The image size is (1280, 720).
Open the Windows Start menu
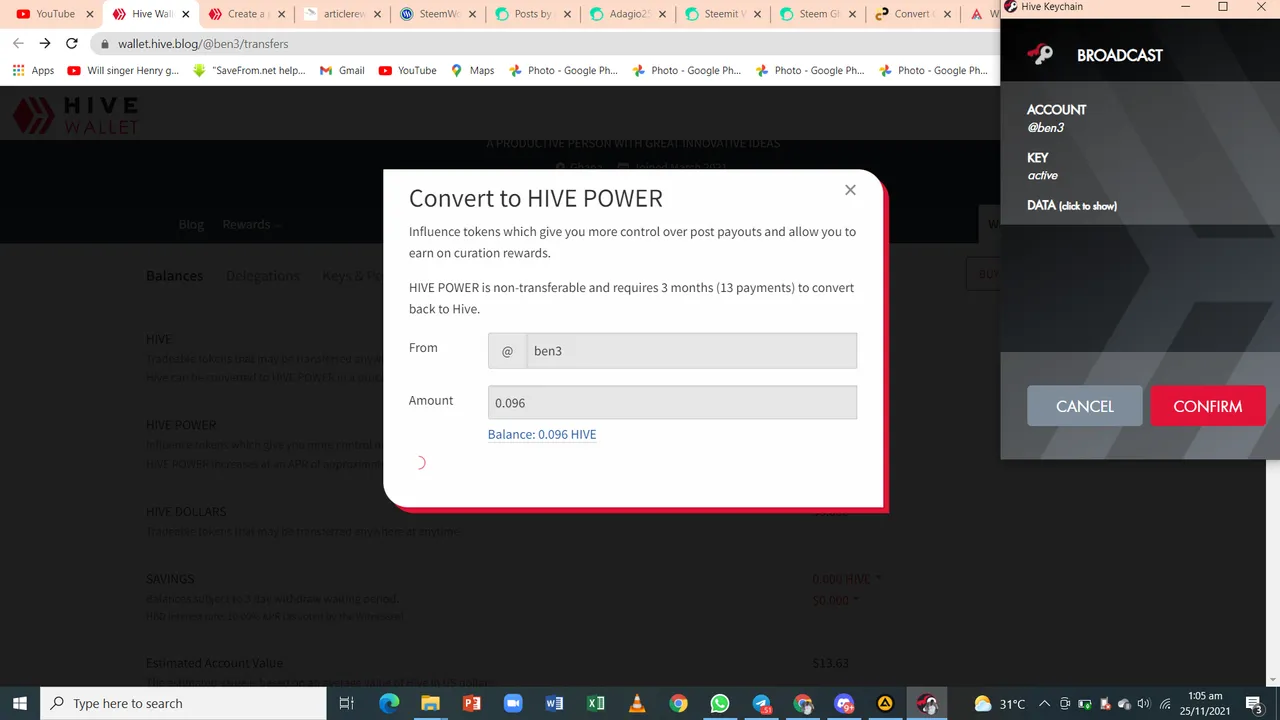(x=19, y=703)
